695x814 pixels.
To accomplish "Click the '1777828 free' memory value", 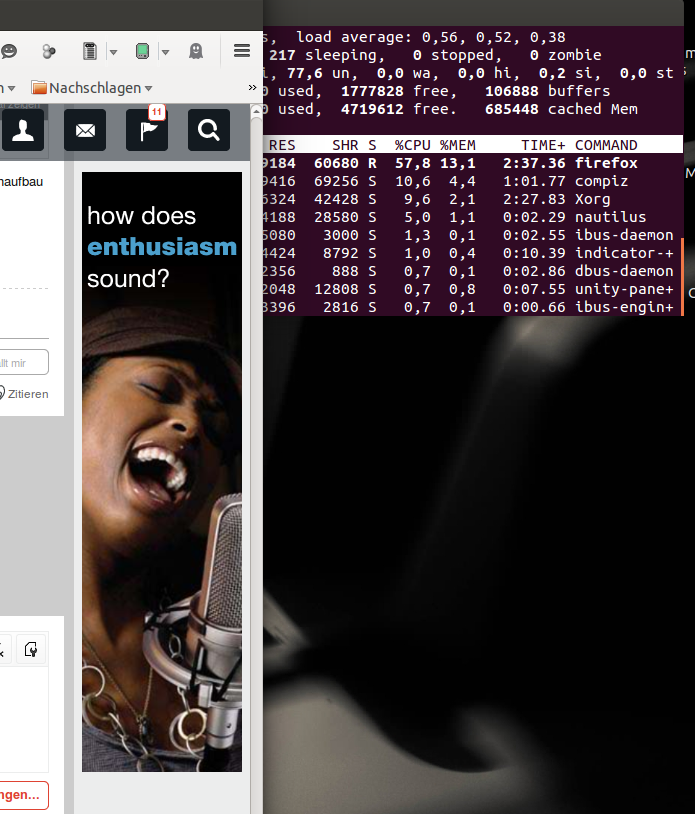I will tap(398, 91).
